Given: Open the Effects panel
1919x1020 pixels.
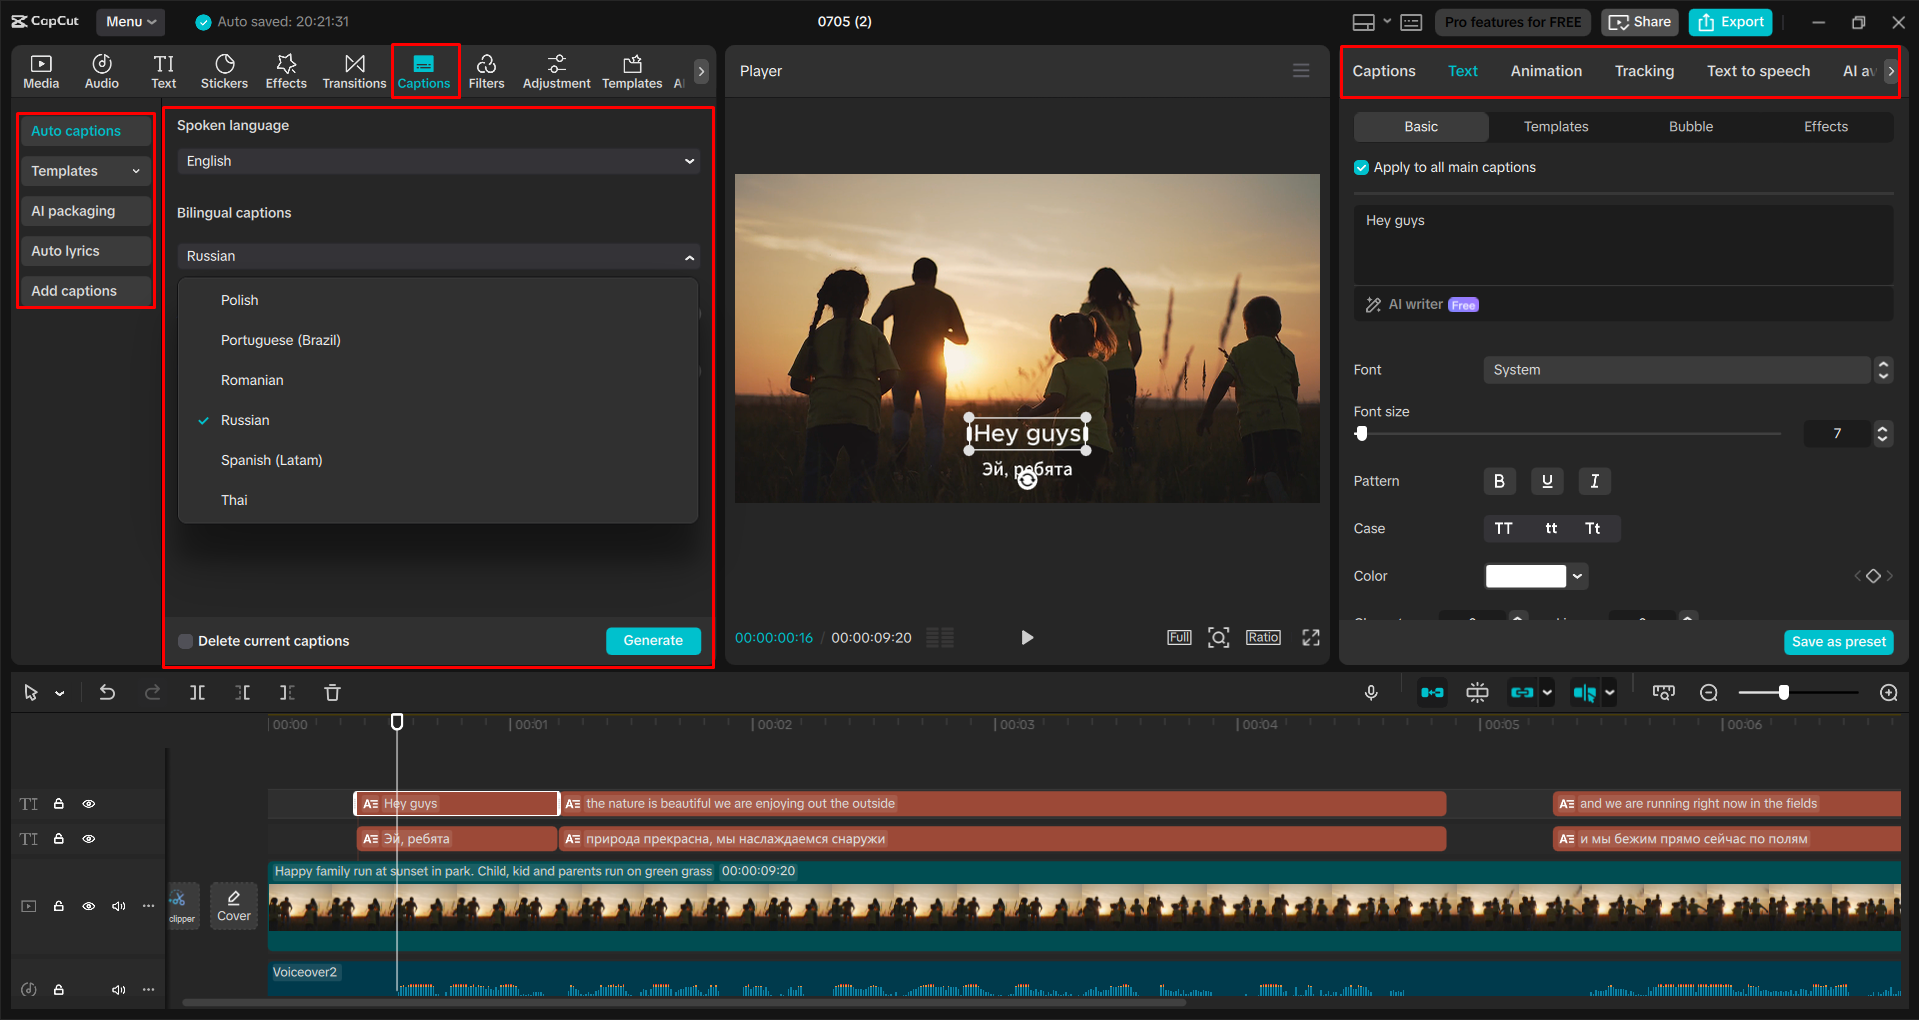Looking at the screenshot, I should point(286,71).
